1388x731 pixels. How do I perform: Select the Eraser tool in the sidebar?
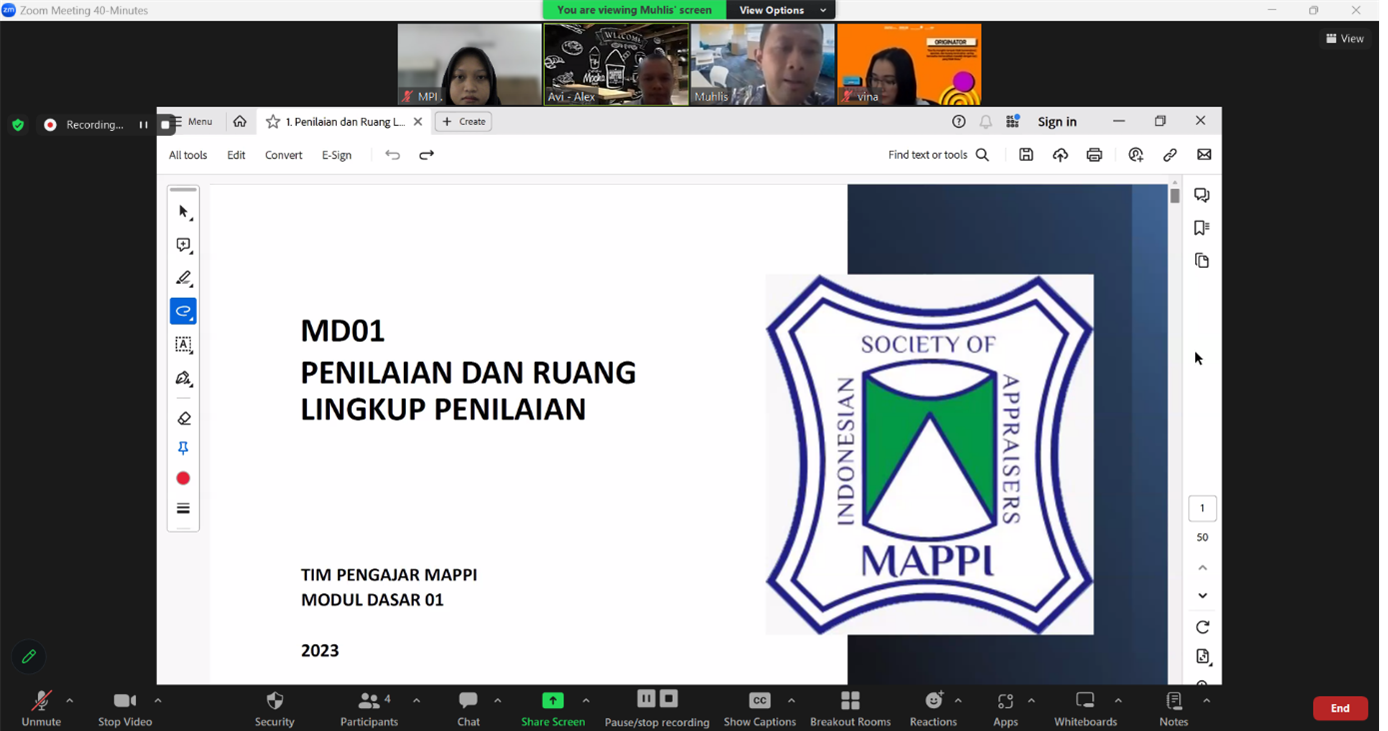(183, 417)
